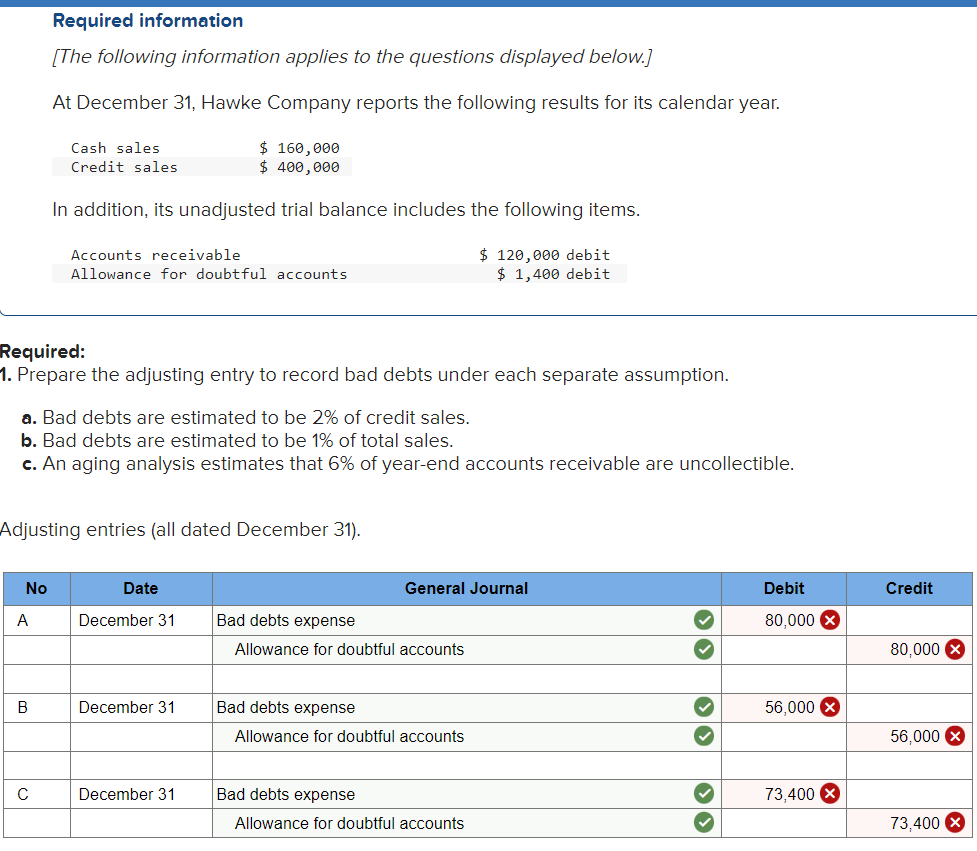The width and height of the screenshot is (977, 851).
Task: Click the General Journal column header
Action: tap(467, 589)
